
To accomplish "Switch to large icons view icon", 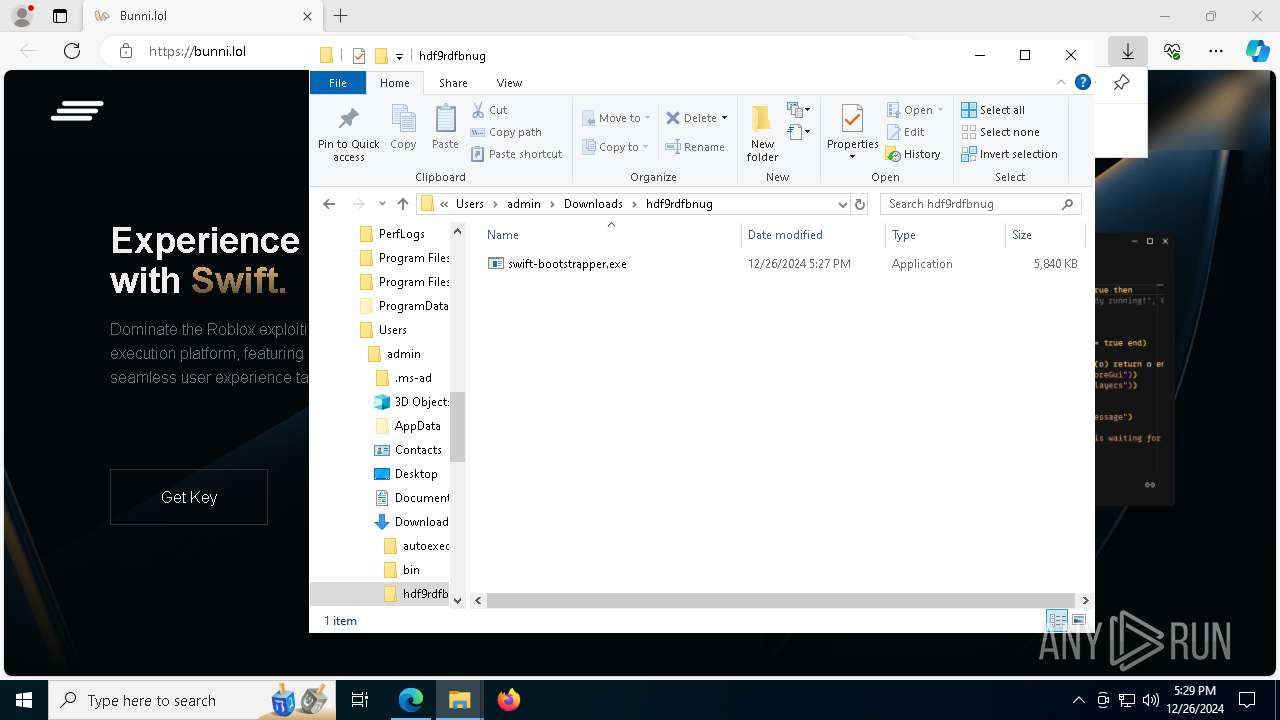I will (1079, 621).
